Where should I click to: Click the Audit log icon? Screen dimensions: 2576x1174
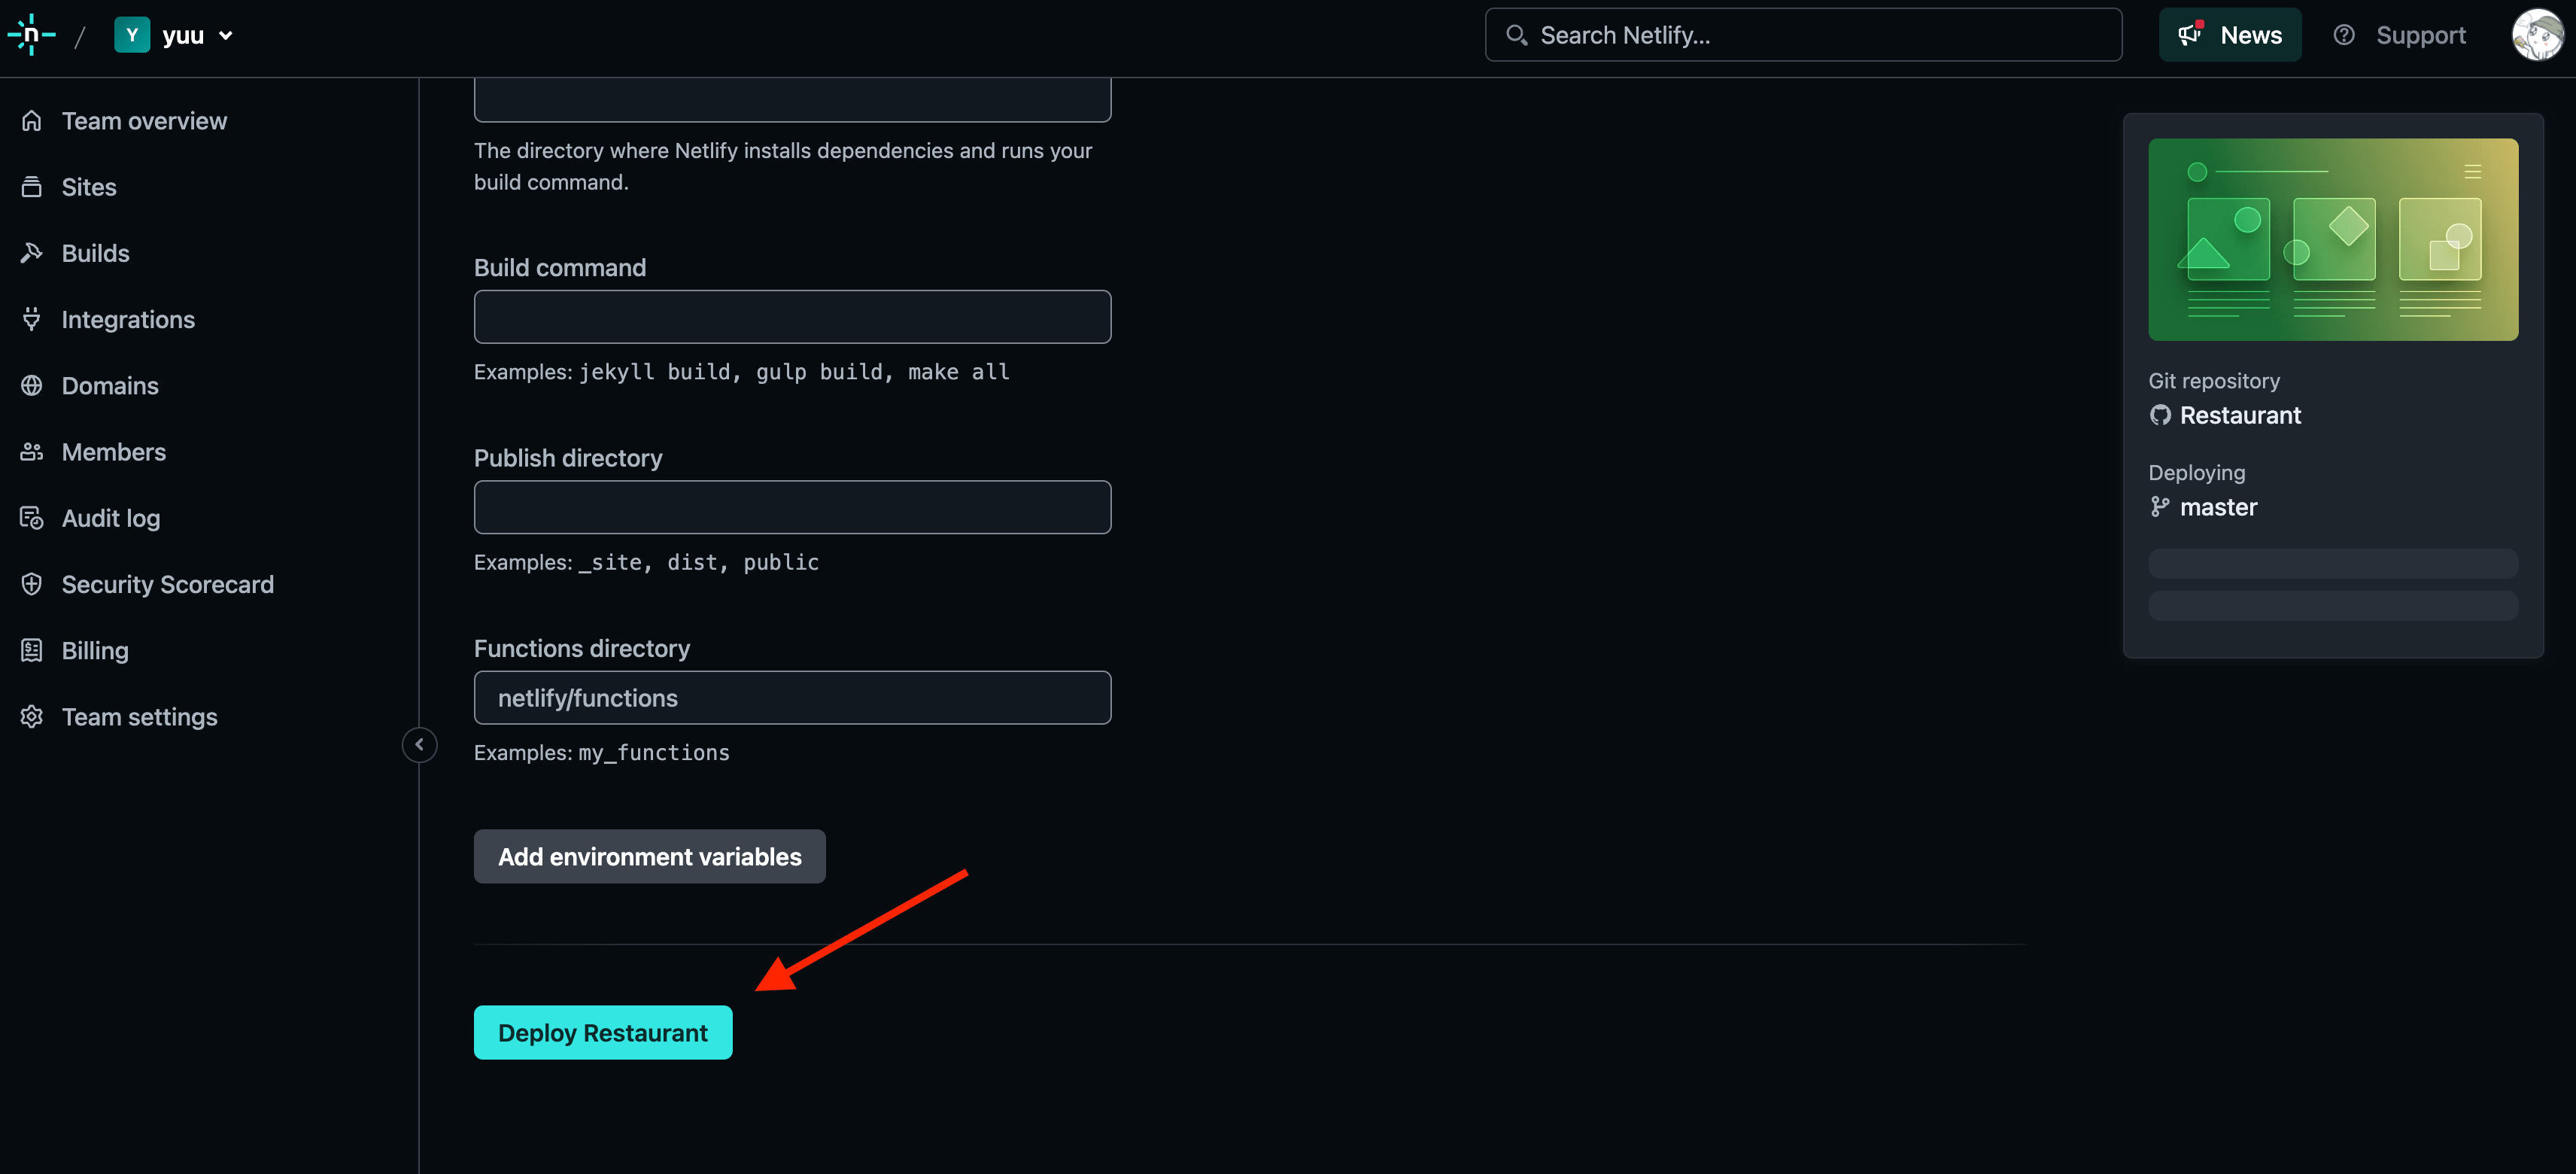coord(32,518)
